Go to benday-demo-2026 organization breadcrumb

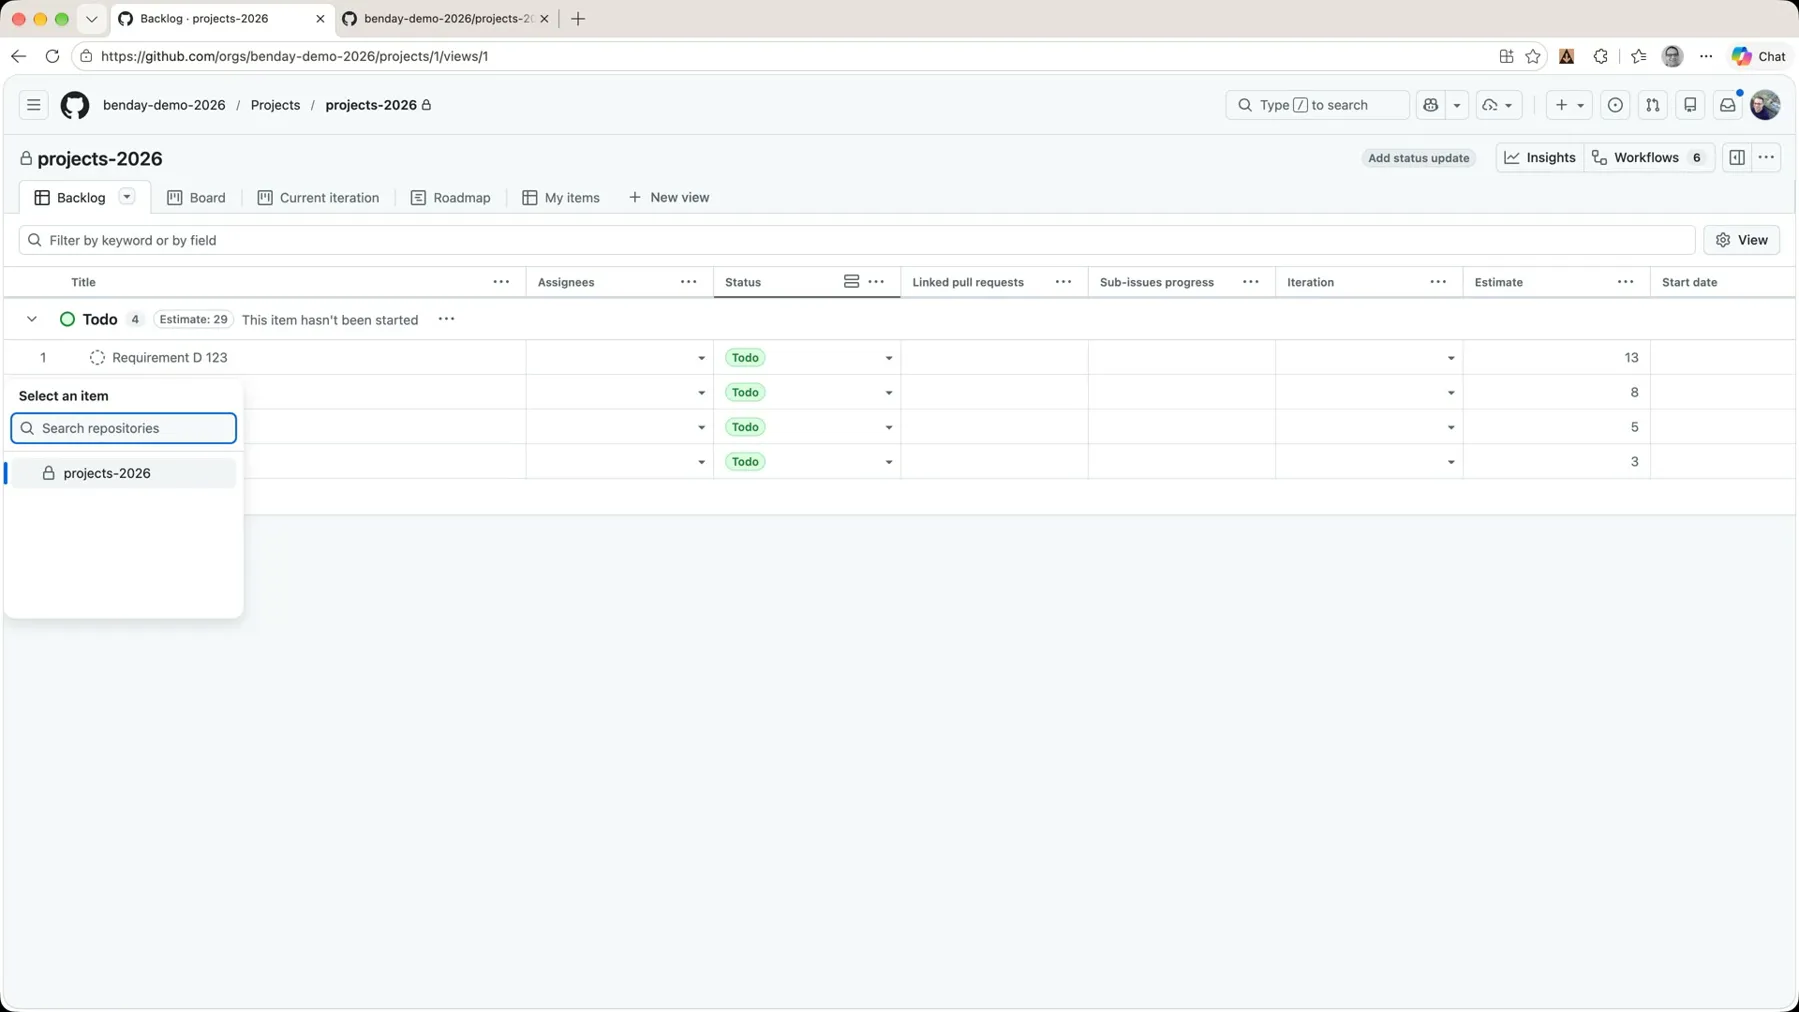[164, 105]
